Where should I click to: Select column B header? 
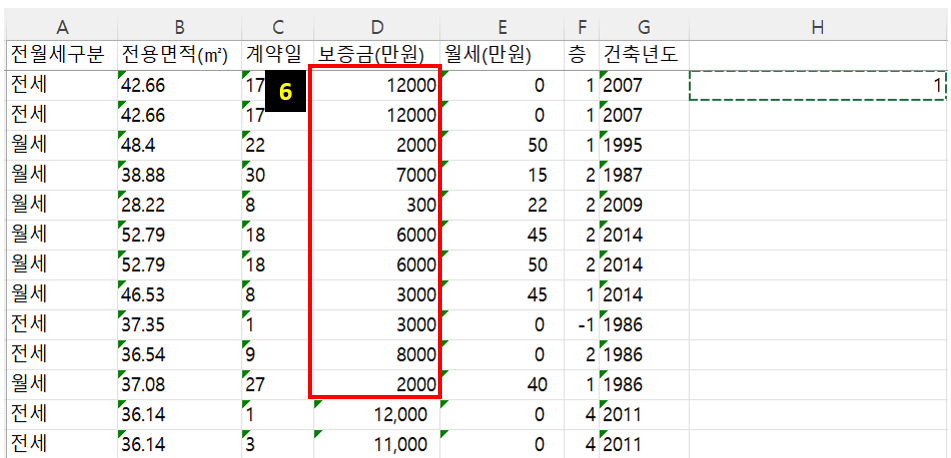(x=179, y=26)
